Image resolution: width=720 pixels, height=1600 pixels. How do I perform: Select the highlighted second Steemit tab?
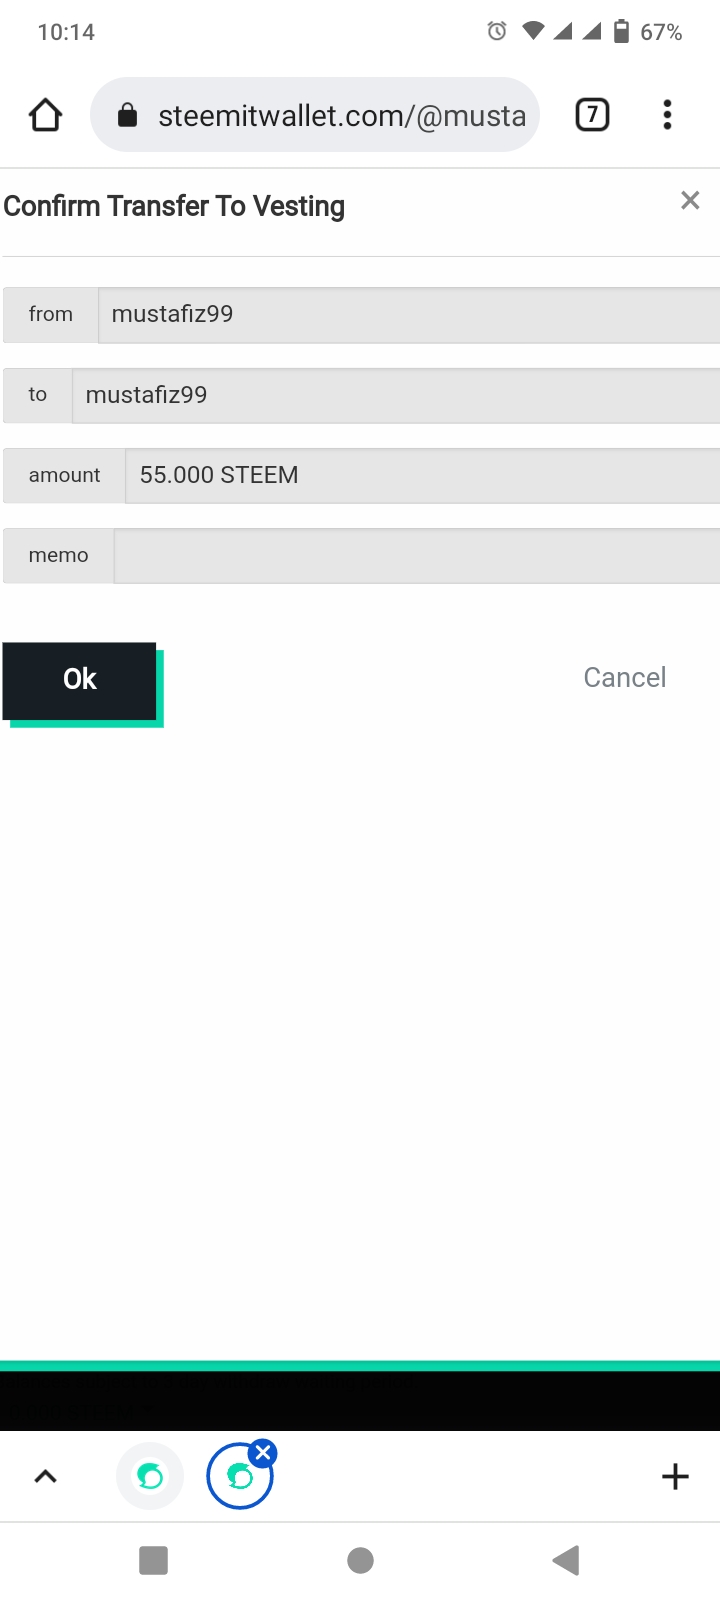pos(238,1478)
